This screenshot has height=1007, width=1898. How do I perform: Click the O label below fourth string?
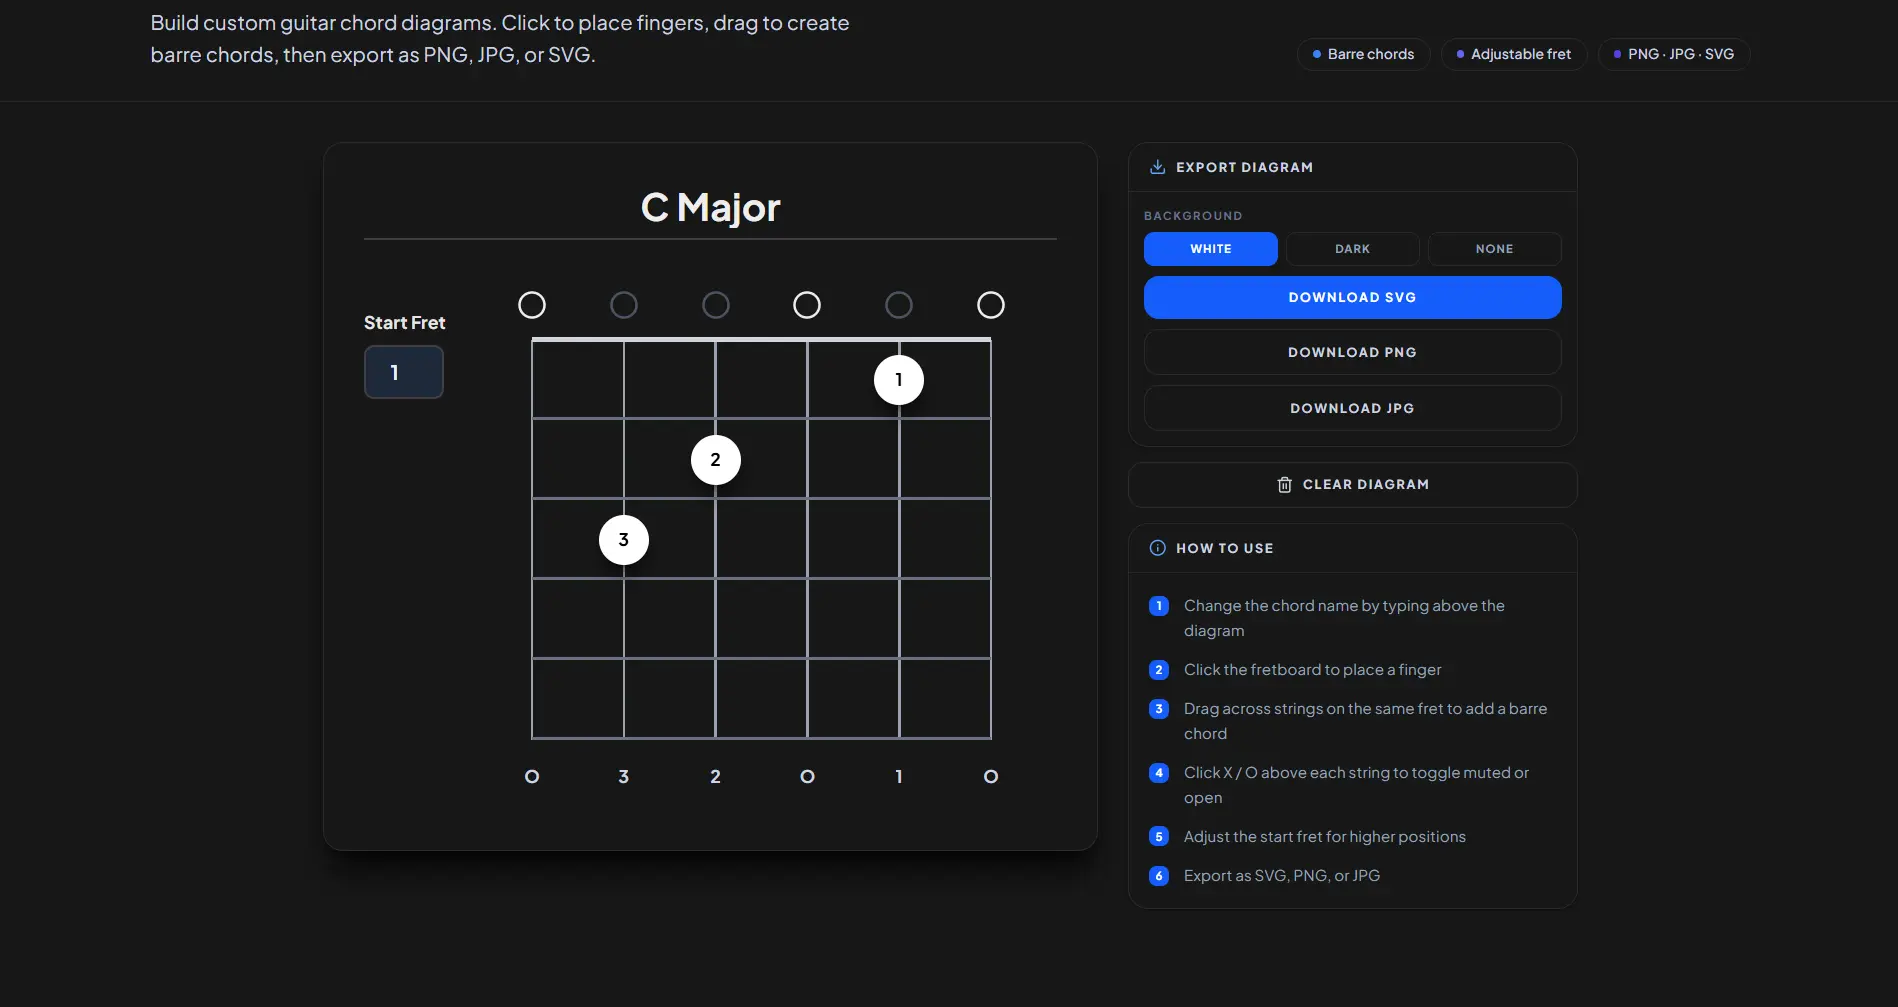[808, 777]
